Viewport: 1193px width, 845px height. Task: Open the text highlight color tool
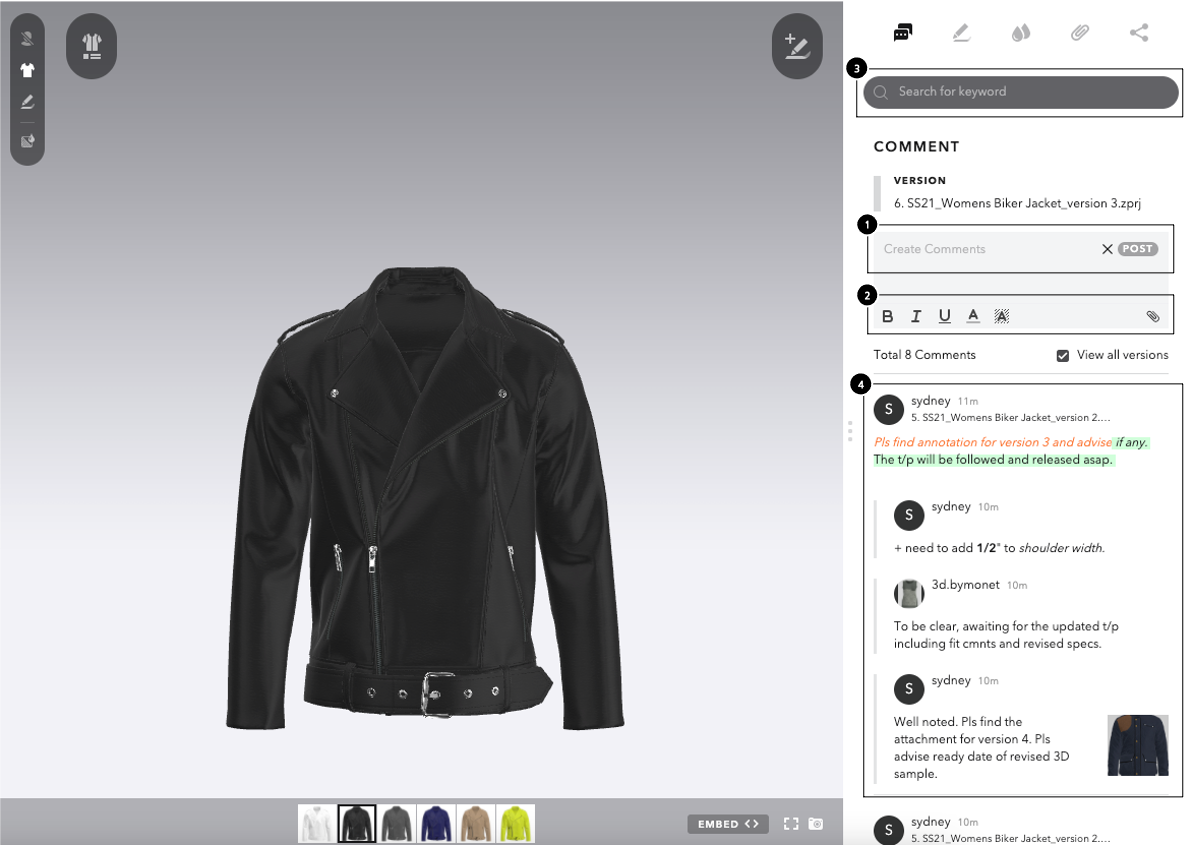tap(1001, 316)
